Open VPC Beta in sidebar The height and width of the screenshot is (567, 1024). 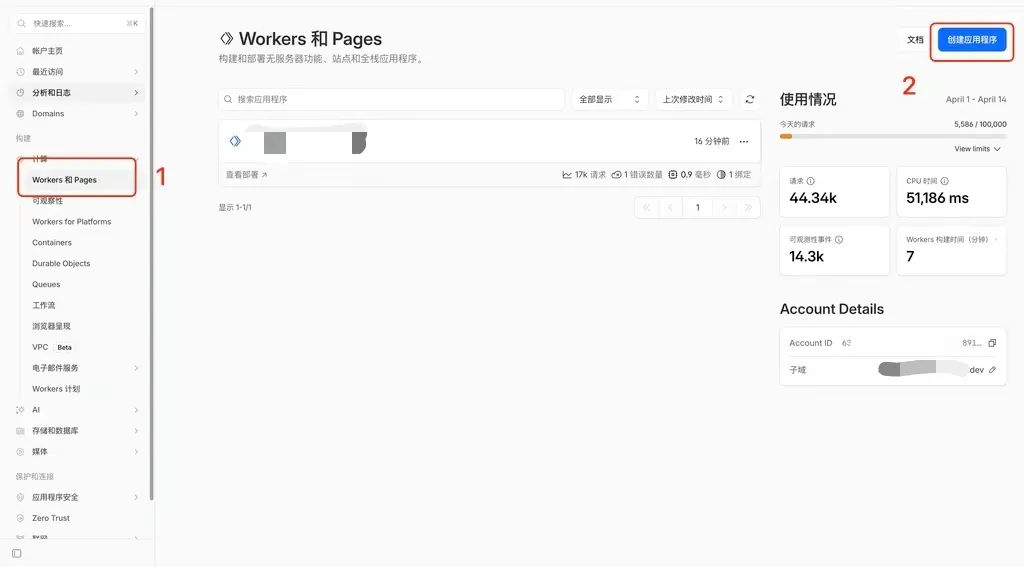click(52, 348)
